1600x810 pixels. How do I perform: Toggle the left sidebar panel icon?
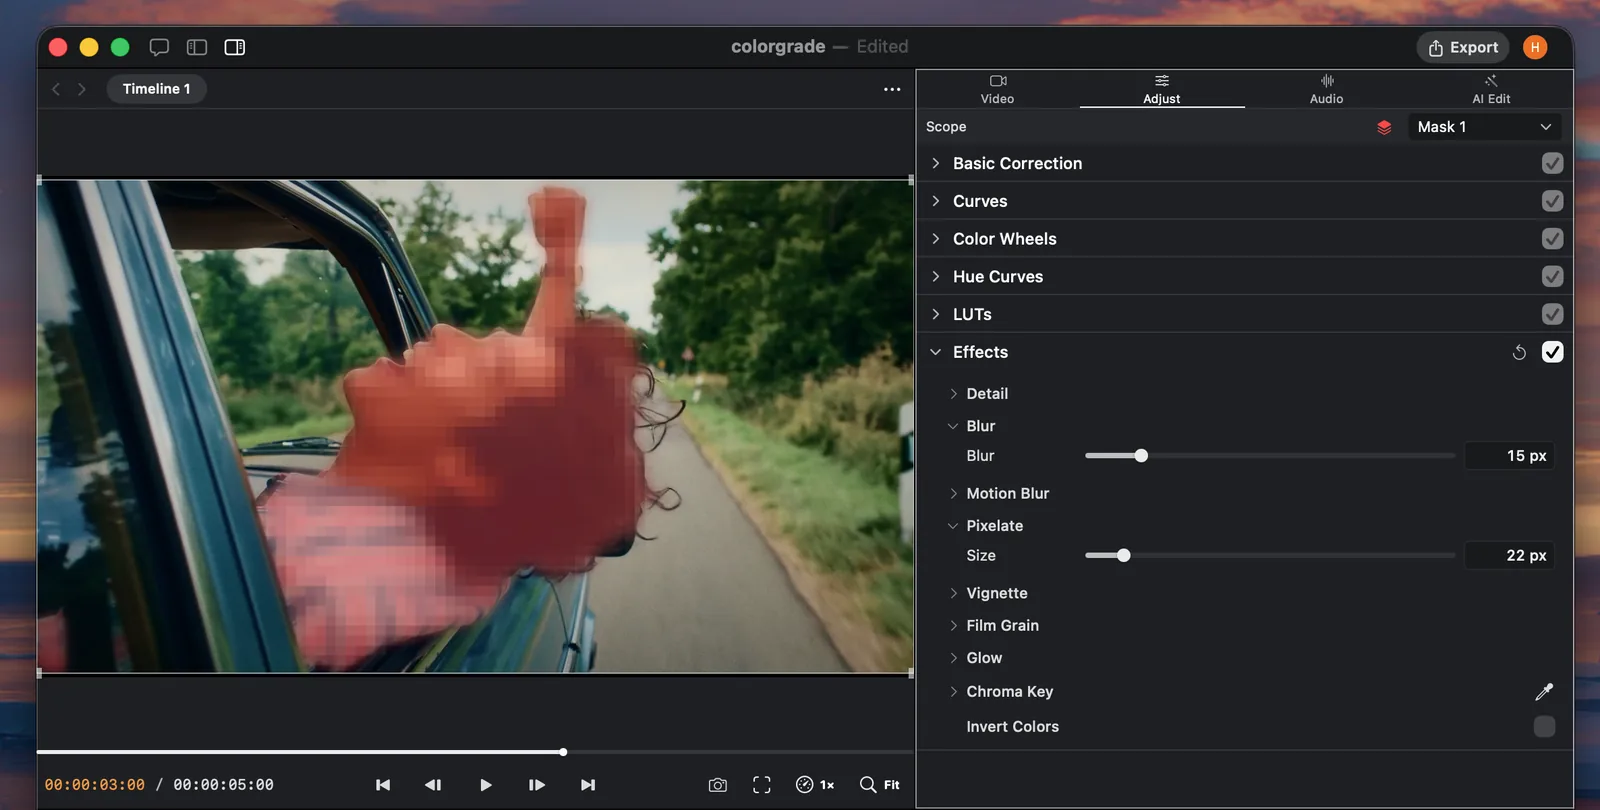(x=197, y=47)
